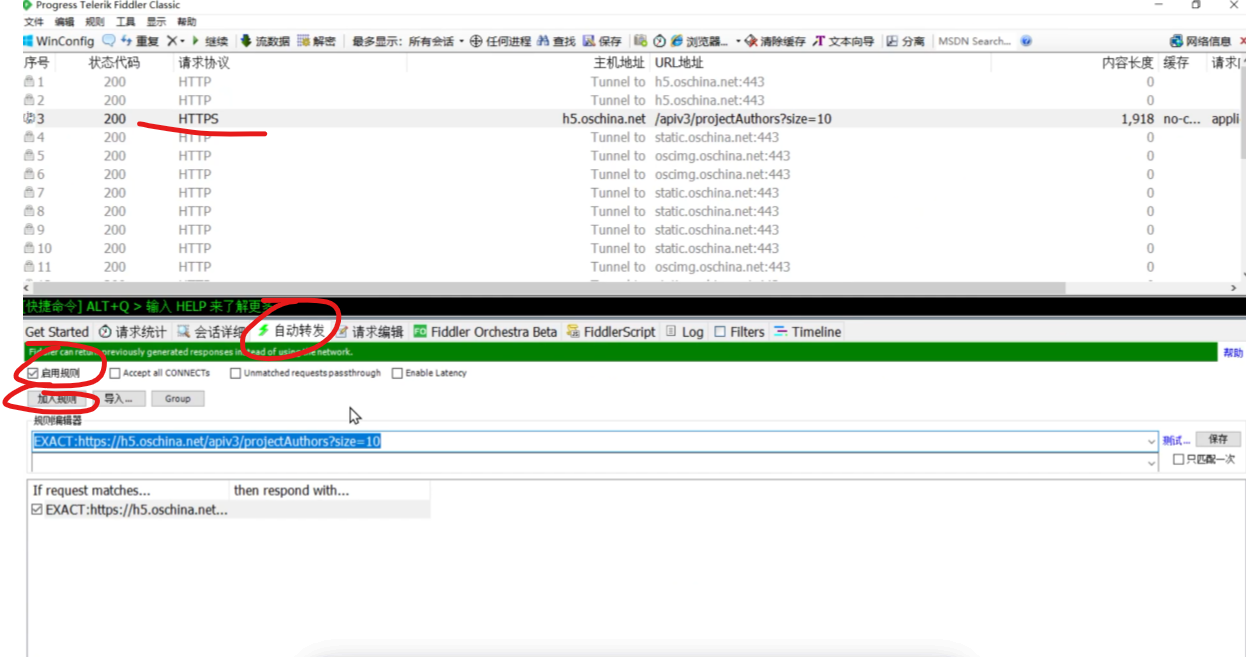Toggle checkbox of EXACT:https://h5.oschina.net rule
The image size is (1246, 657).
pyautogui.click(x=37, y=510)
